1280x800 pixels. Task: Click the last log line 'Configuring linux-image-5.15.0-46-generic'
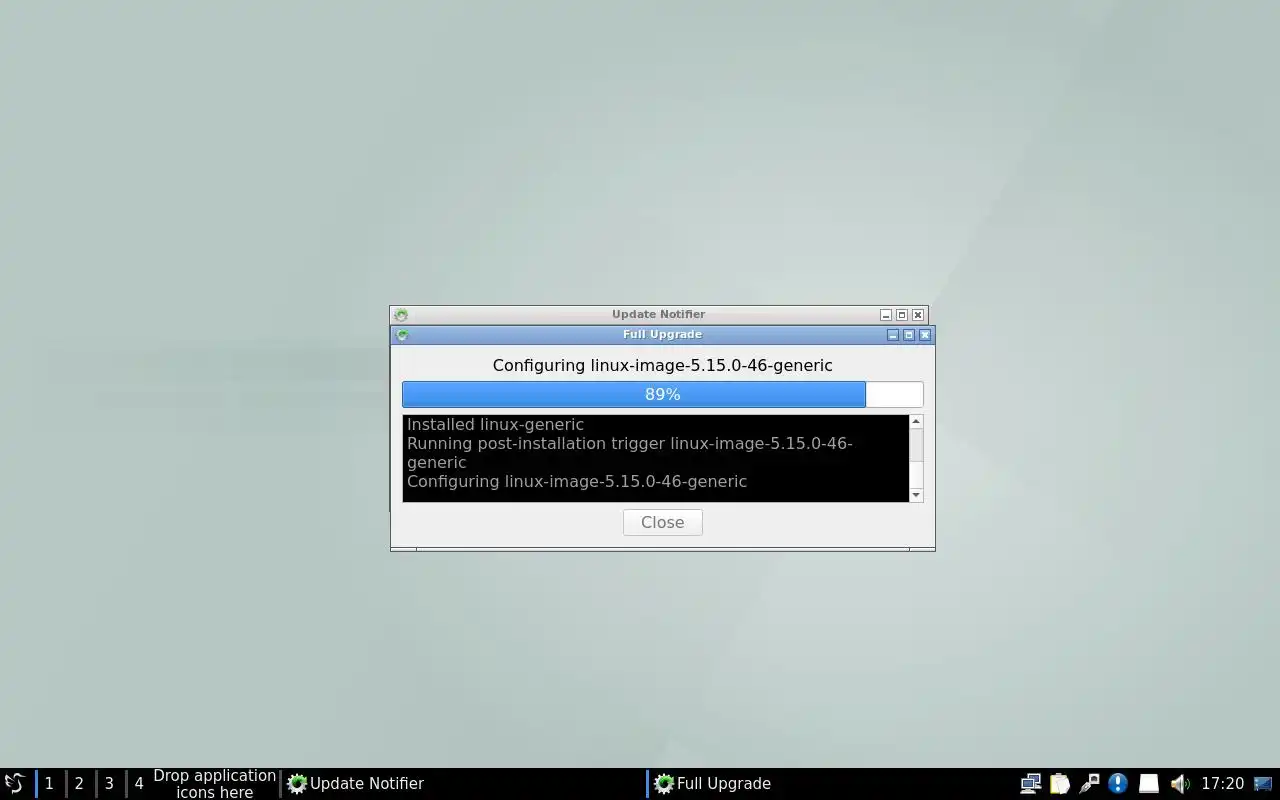[577, 481]
